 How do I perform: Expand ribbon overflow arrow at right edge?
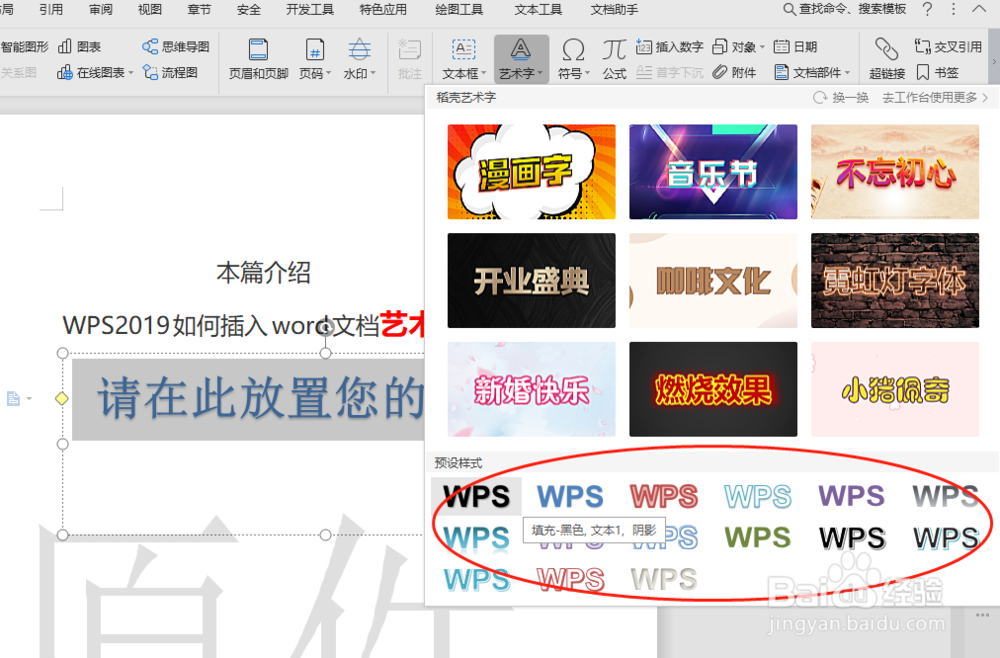pos(994,61)
